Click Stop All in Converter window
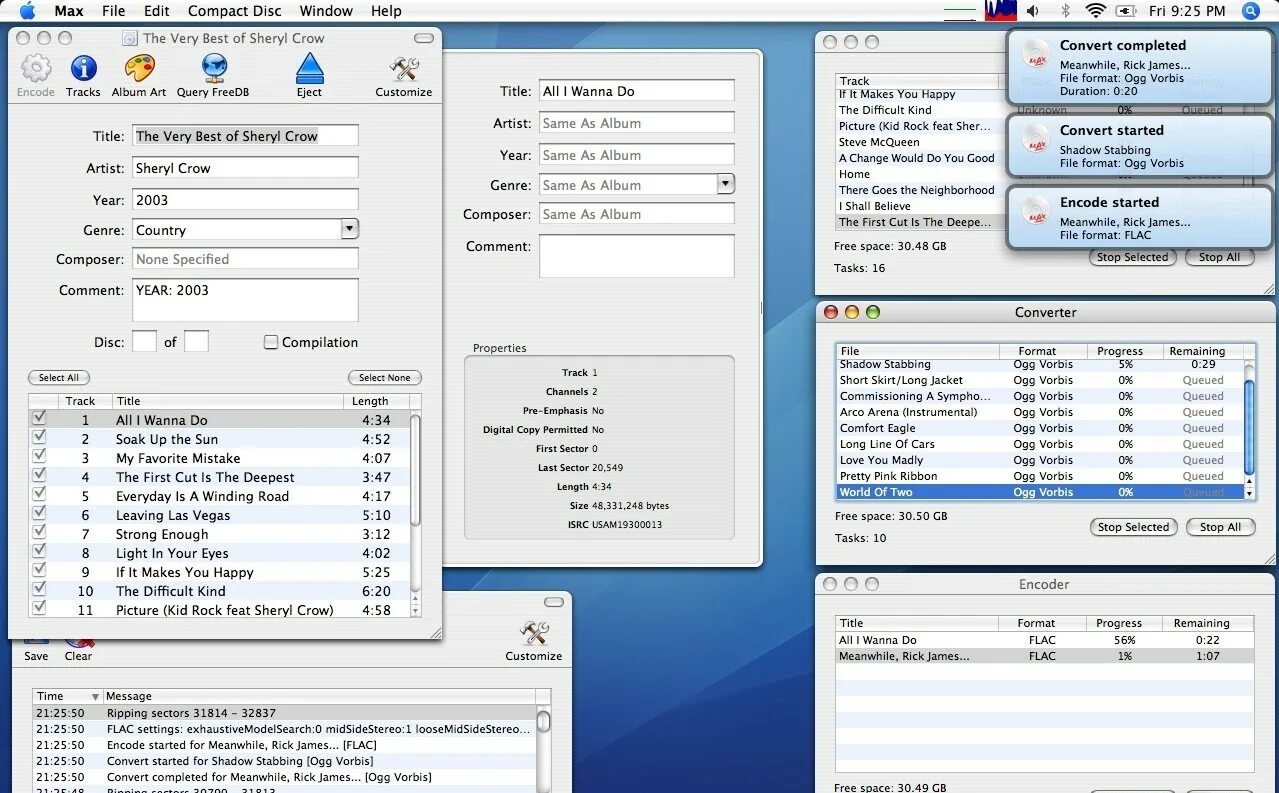 [x=1220, y=527]
